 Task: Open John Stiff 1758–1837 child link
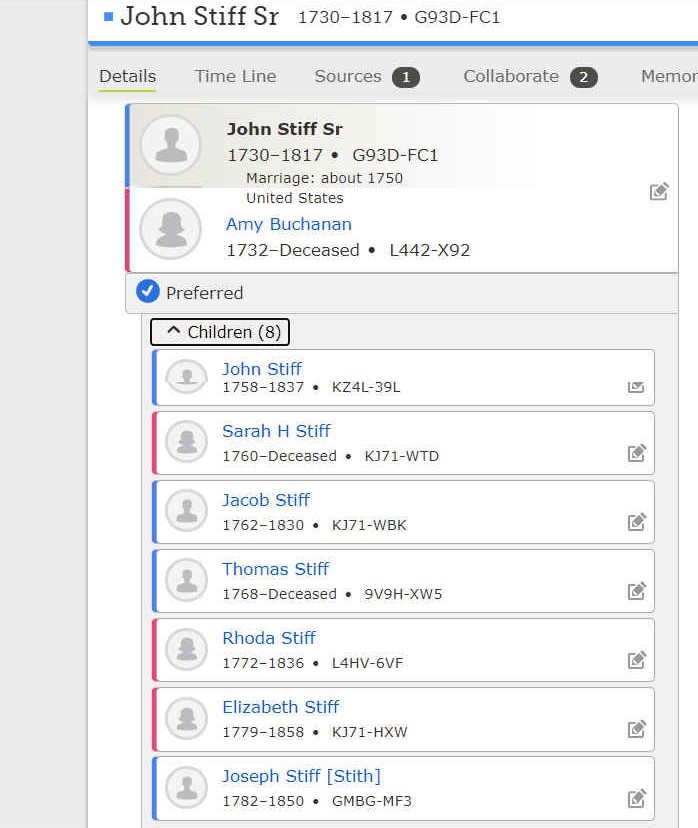pos(261,369)
